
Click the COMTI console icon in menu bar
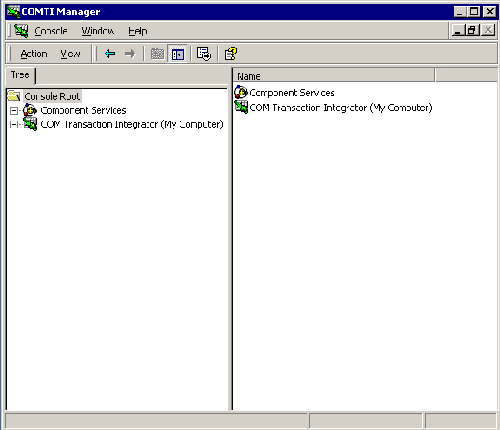[21, 31]
